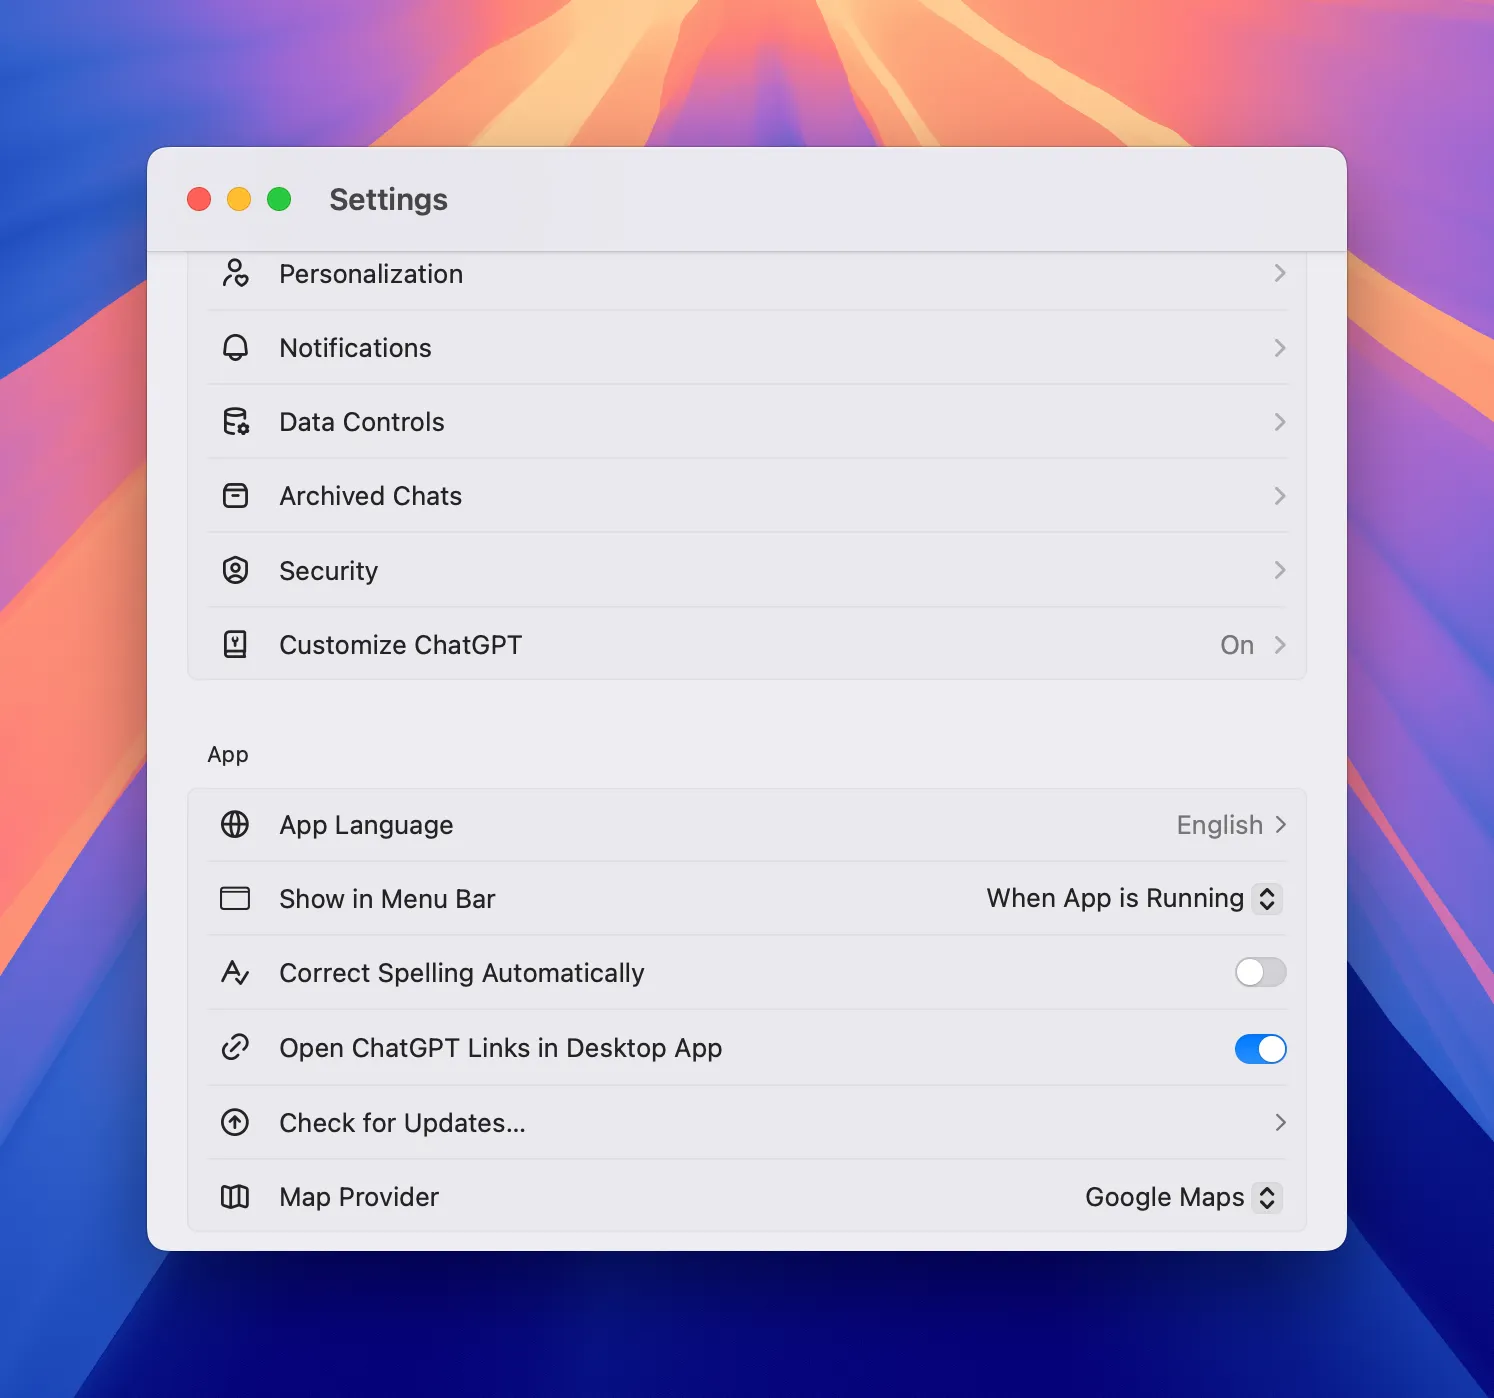Click the green zoom window button
1494x1398 pixels.
(279, 199)
